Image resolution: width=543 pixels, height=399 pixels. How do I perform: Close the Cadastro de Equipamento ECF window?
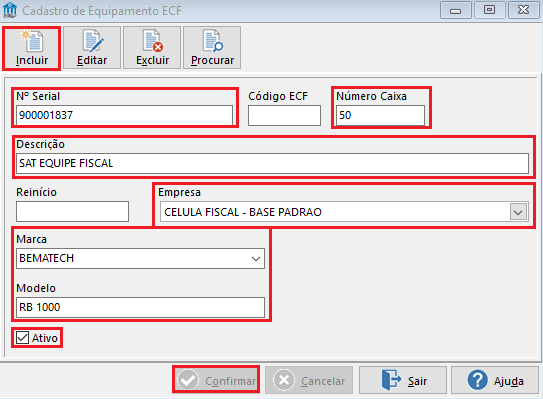coord(523,10)
